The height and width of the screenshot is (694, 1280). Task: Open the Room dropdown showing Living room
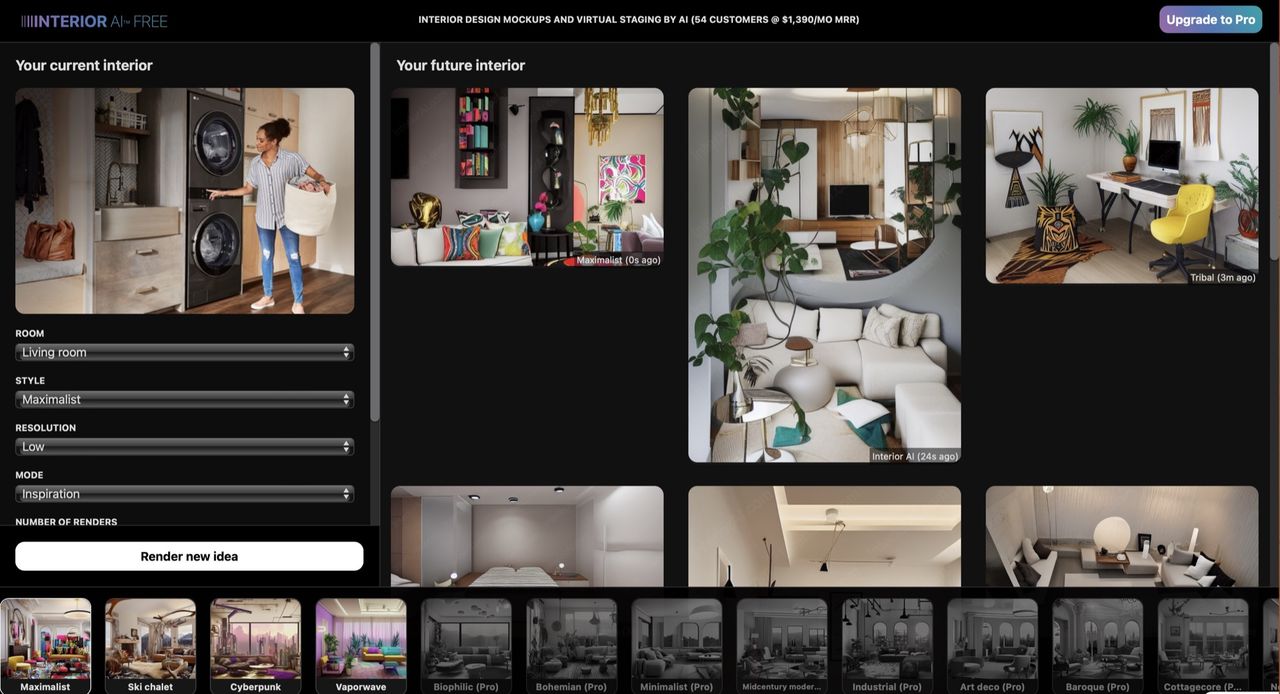pyautogui.click(x=184, y=352)
